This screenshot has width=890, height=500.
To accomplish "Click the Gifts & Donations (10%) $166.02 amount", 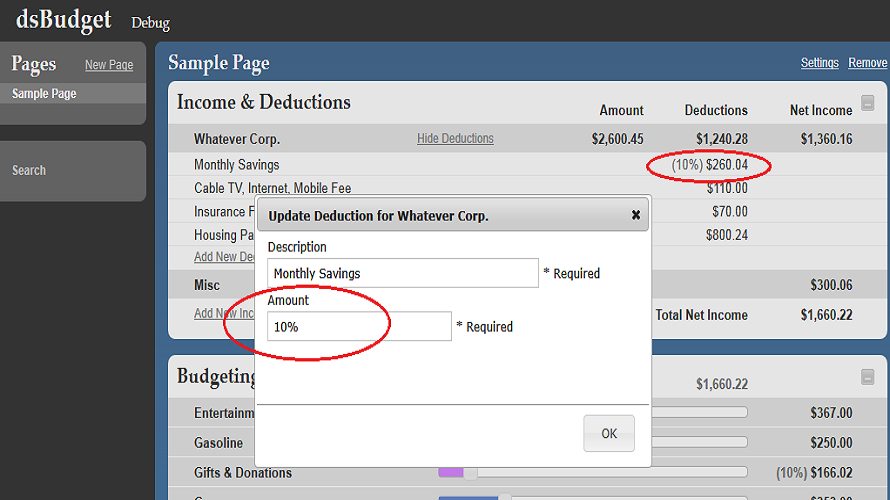I will point(814,473).
